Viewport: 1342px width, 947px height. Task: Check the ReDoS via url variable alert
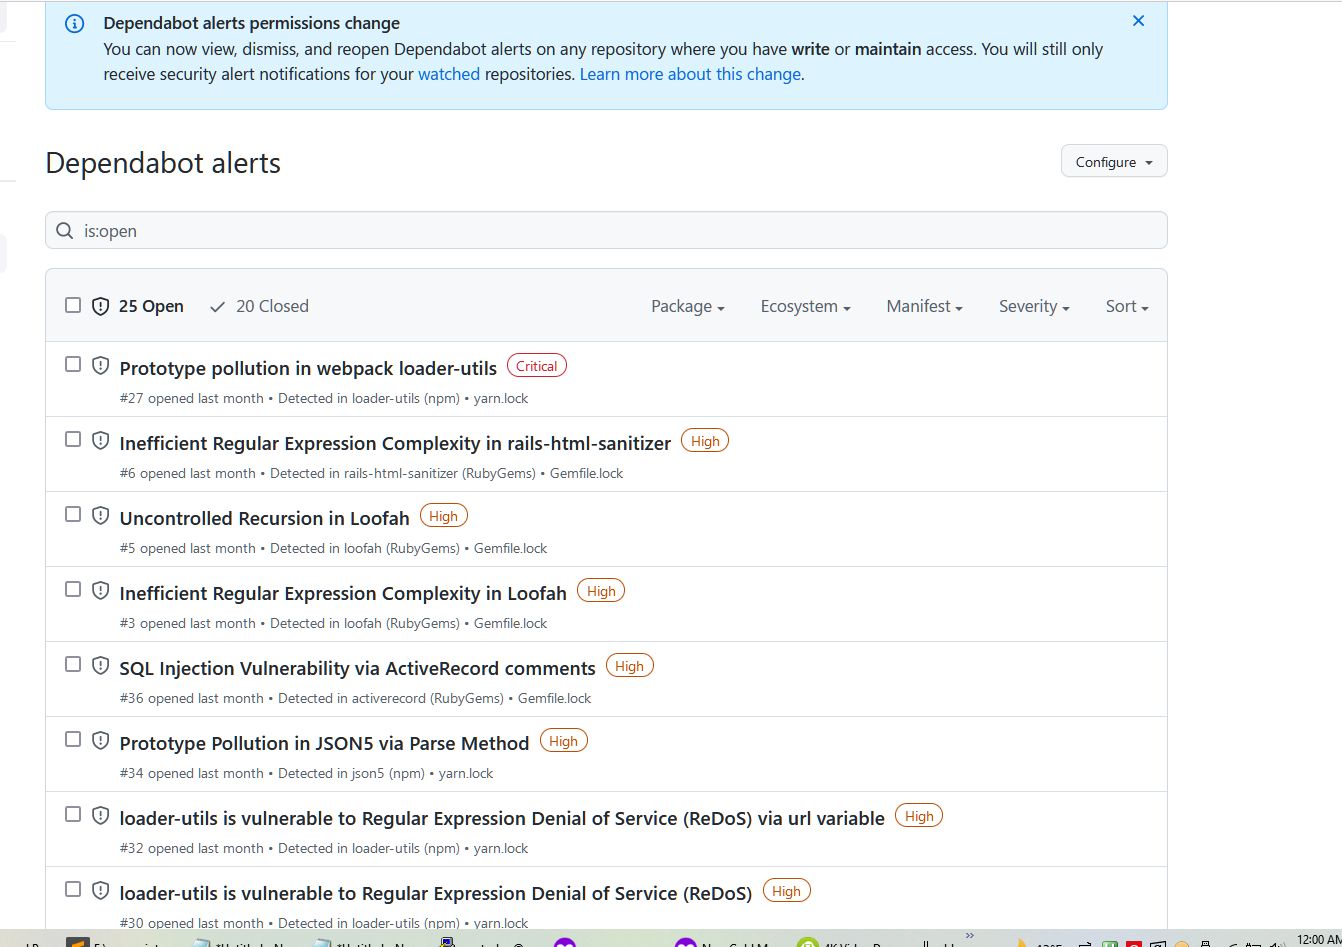point(73,814)
